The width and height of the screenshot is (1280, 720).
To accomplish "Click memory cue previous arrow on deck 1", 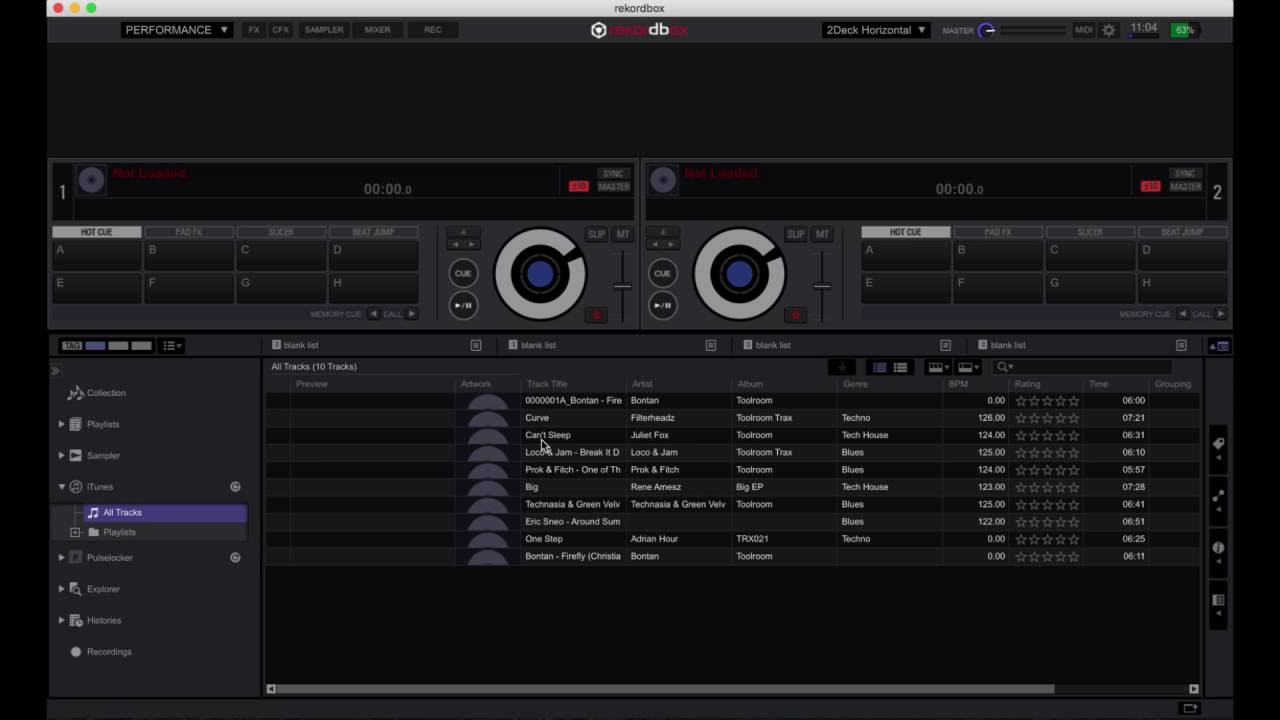I will [373, 314].
